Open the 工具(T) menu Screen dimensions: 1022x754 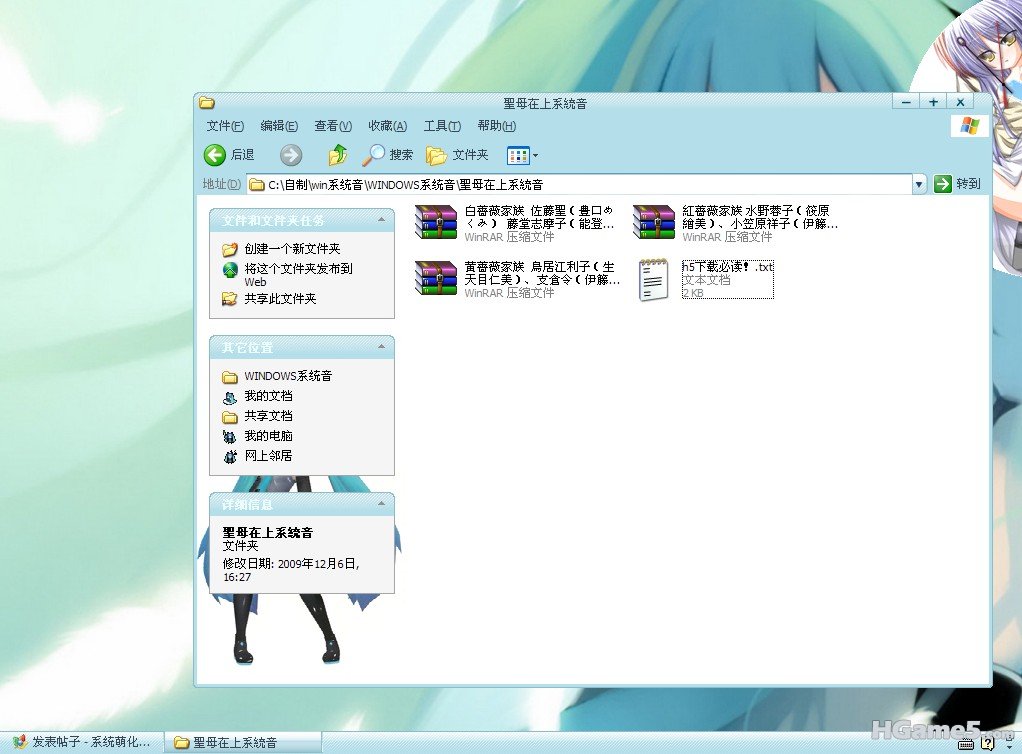(442, 126)
